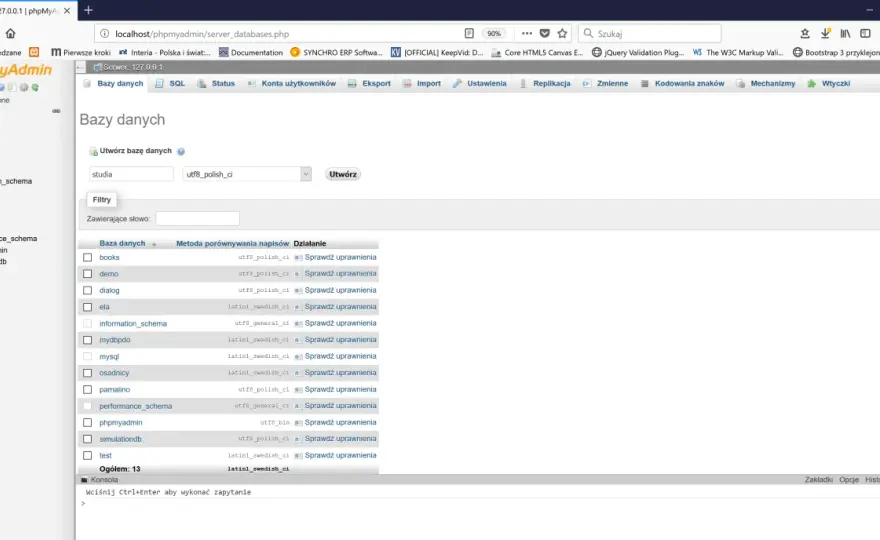Toggle reader view icon in address bar
880x540 pixels.
469,34
